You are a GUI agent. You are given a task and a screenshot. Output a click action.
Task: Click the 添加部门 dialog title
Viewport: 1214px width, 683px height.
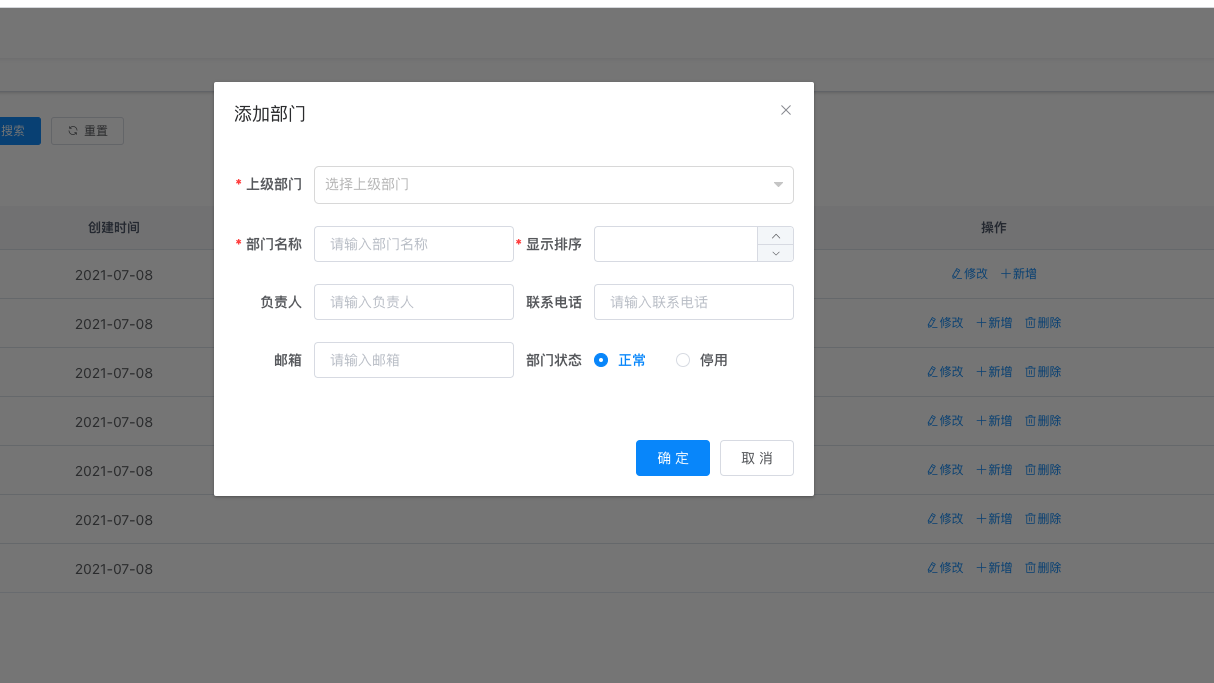(x=270, y=114)
